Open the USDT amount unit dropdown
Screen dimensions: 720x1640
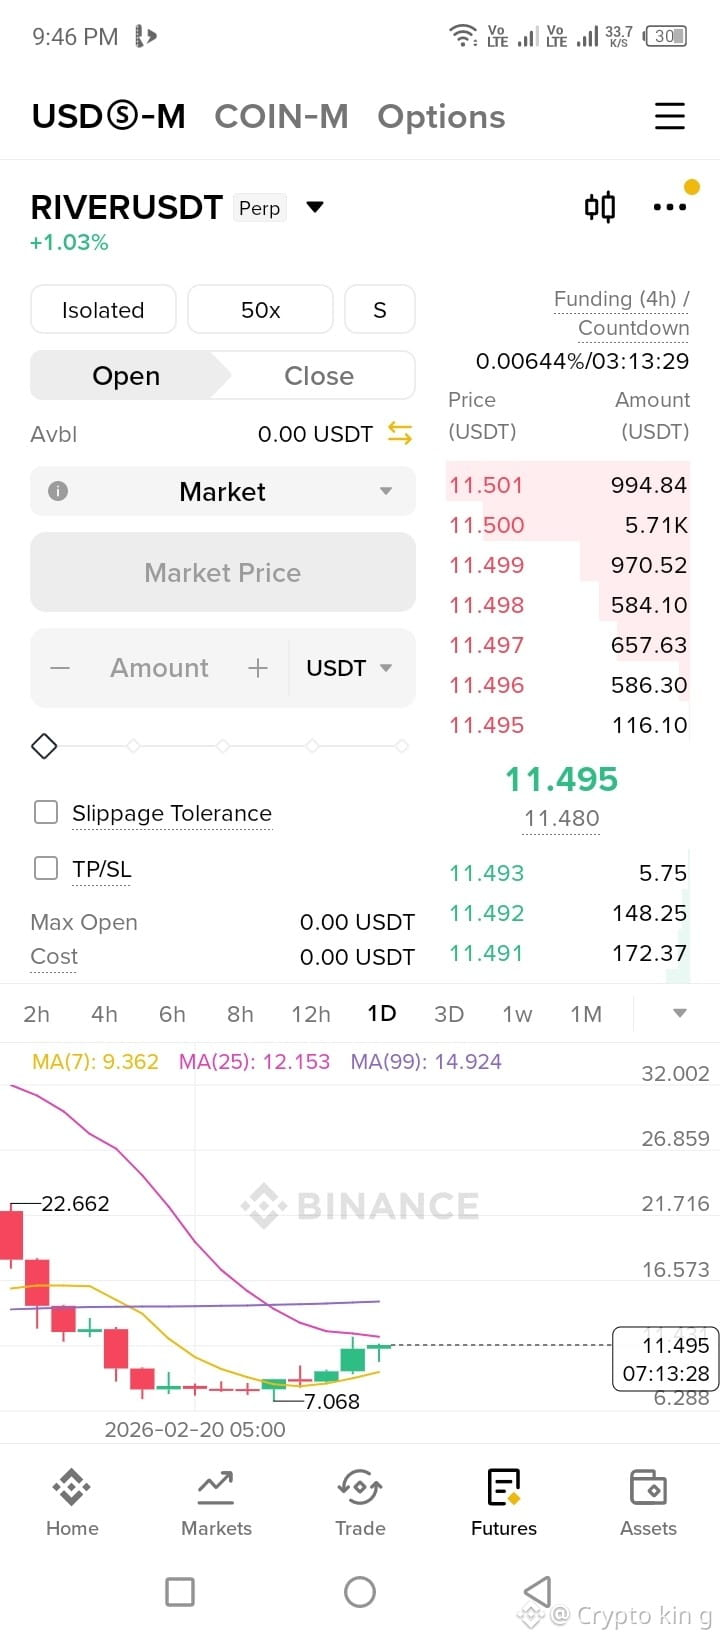click(x=349, y=668)
